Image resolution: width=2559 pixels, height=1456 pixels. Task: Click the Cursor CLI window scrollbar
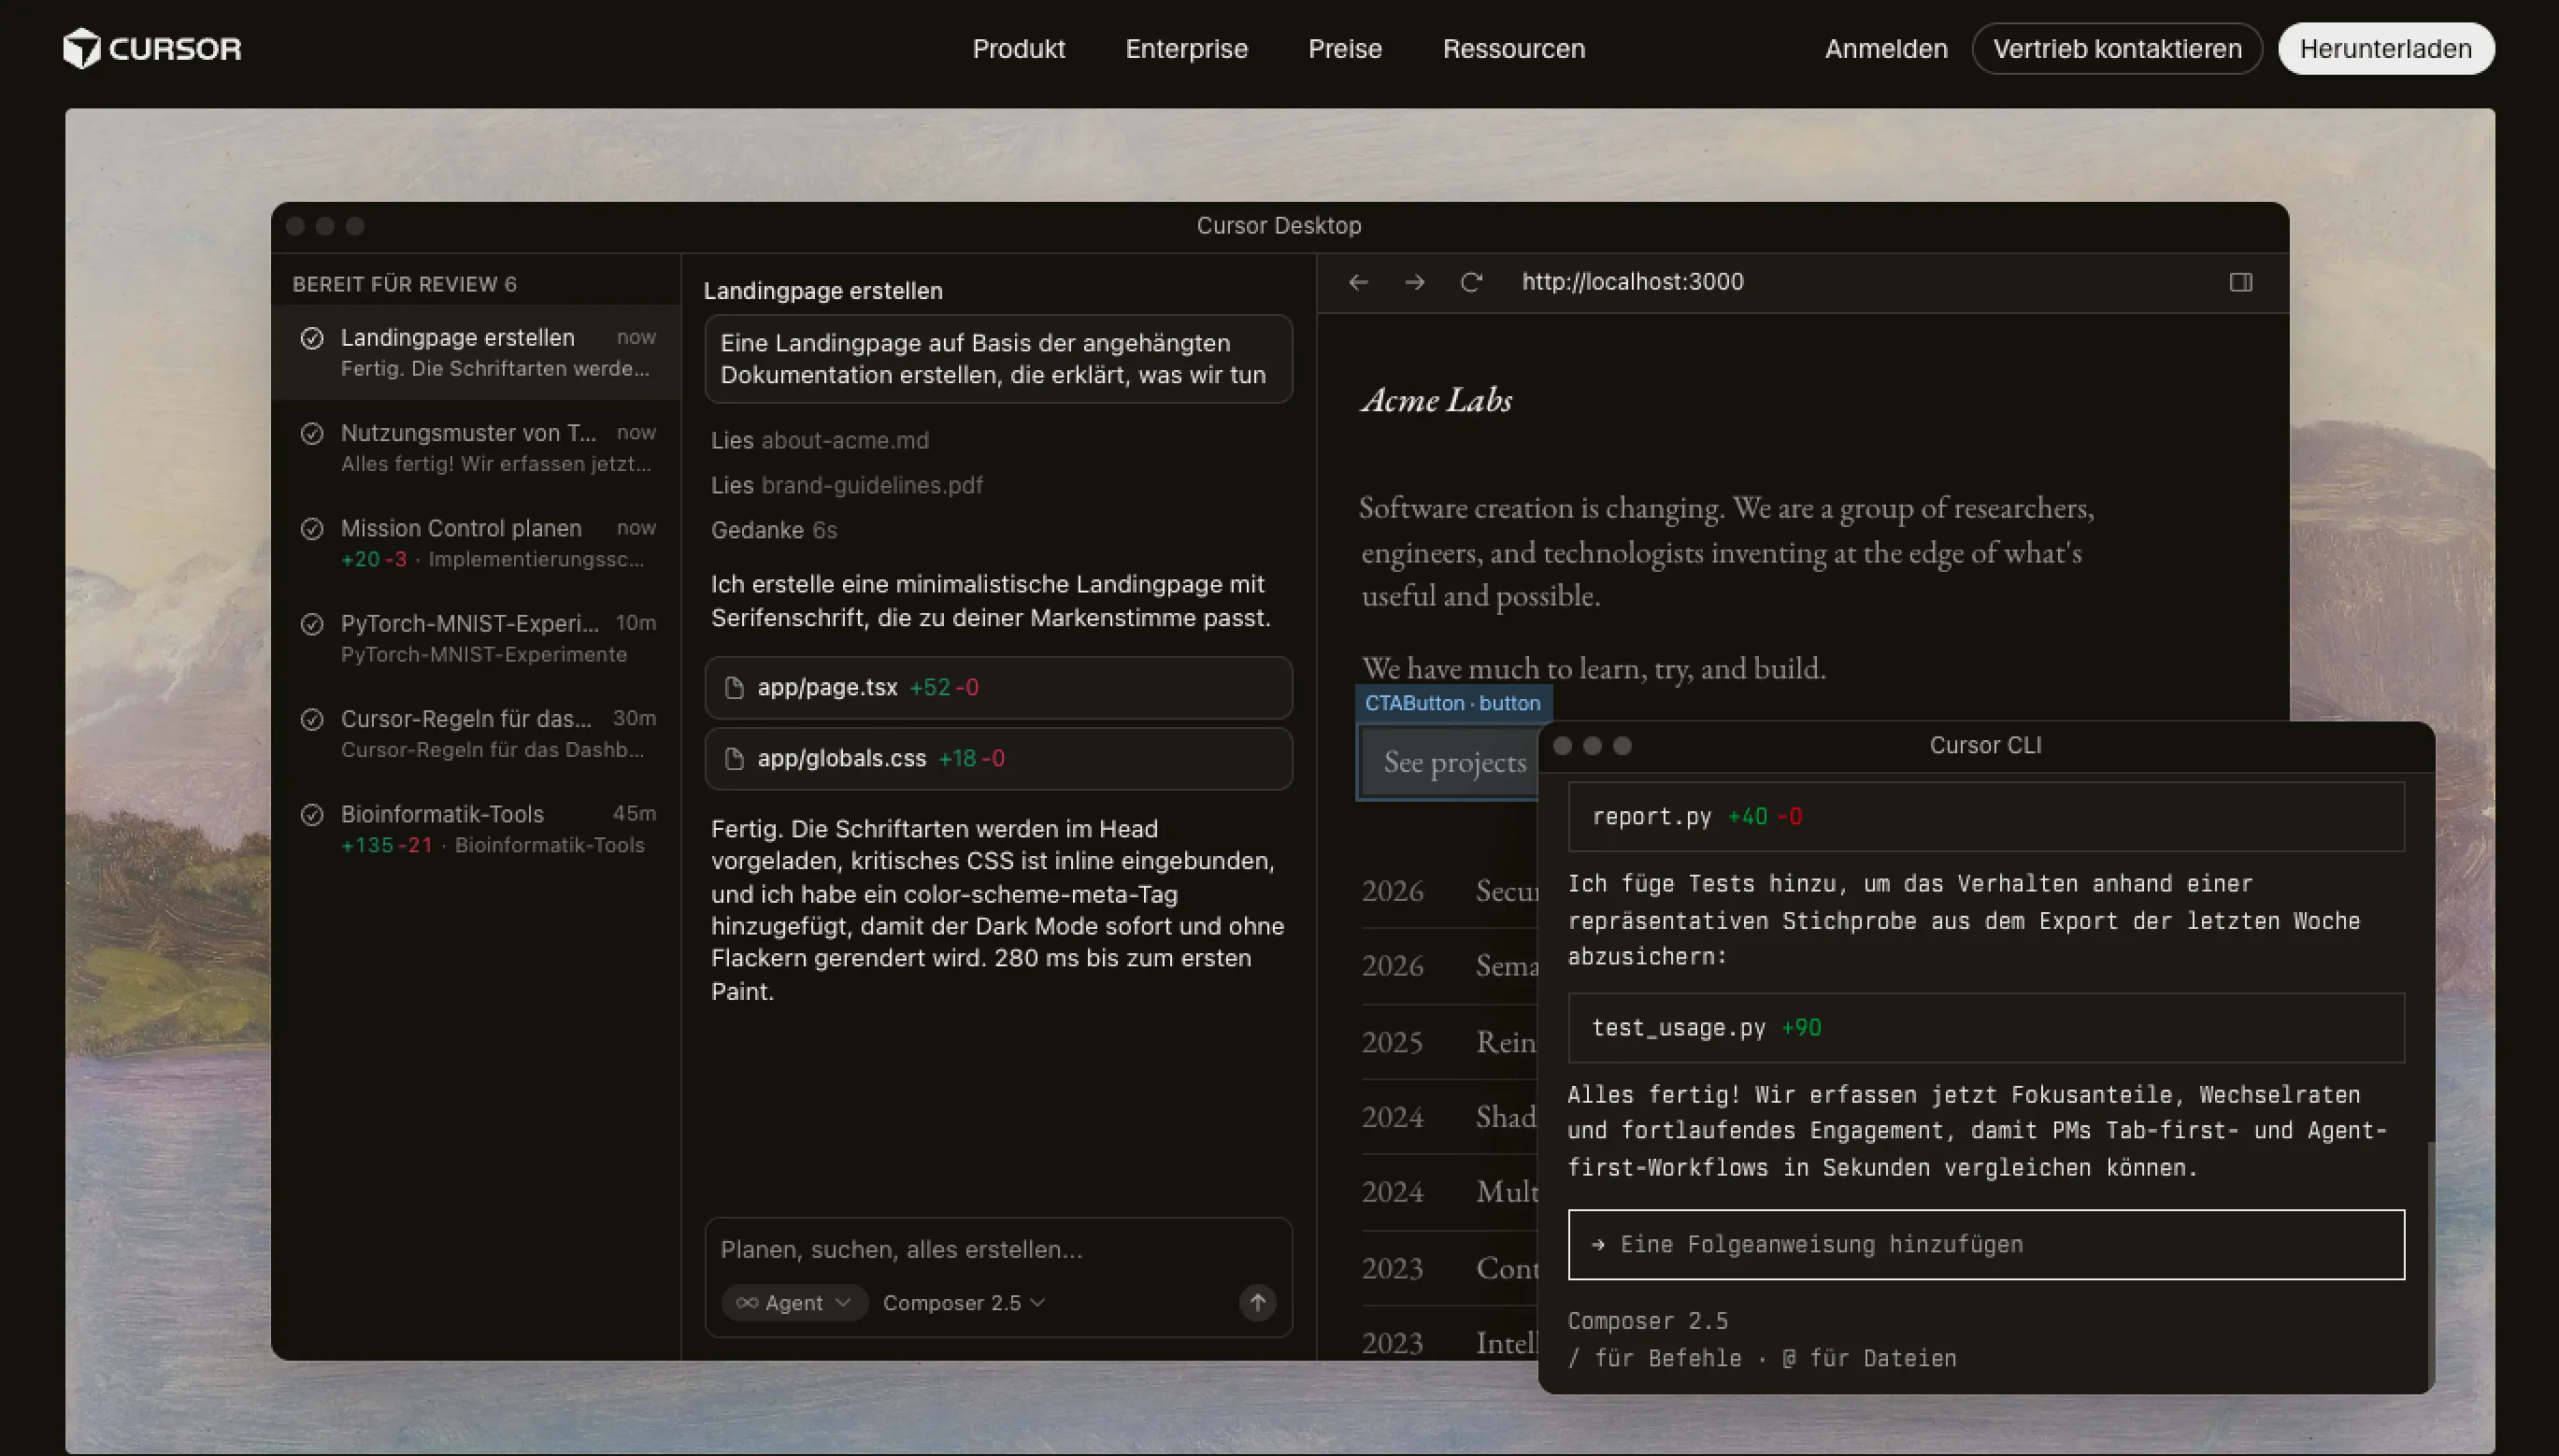tap(2430, 1266)
